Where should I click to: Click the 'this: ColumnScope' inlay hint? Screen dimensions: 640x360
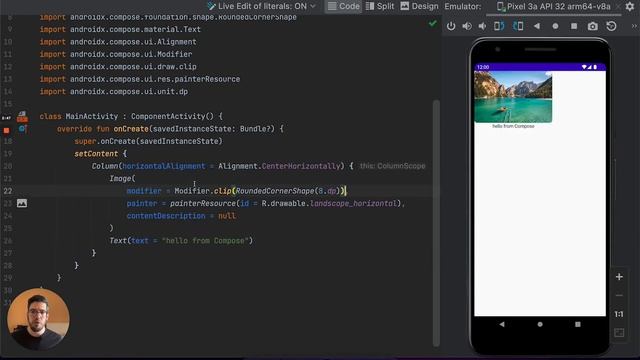pyautogui.click(x=392, y=166)
